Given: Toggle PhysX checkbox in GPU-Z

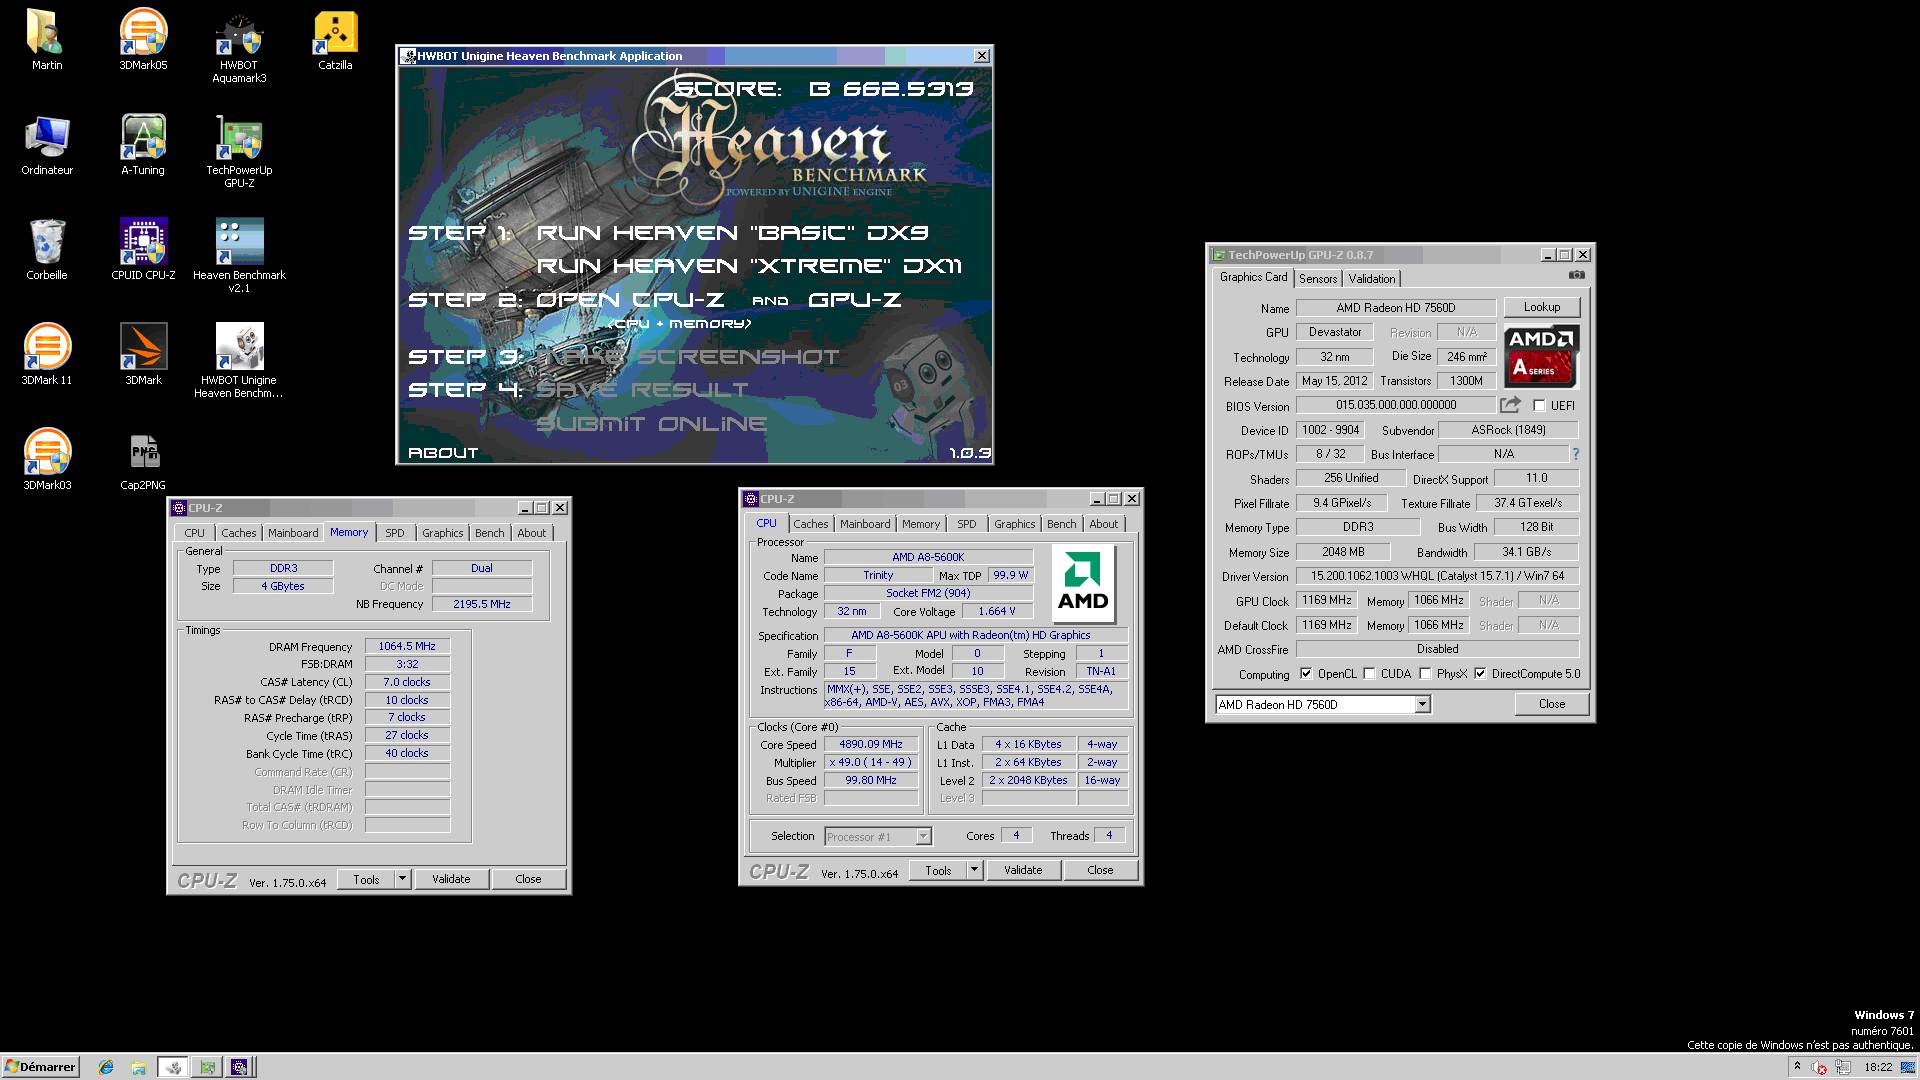Looking at the screenshot, I should point(1425,674).
